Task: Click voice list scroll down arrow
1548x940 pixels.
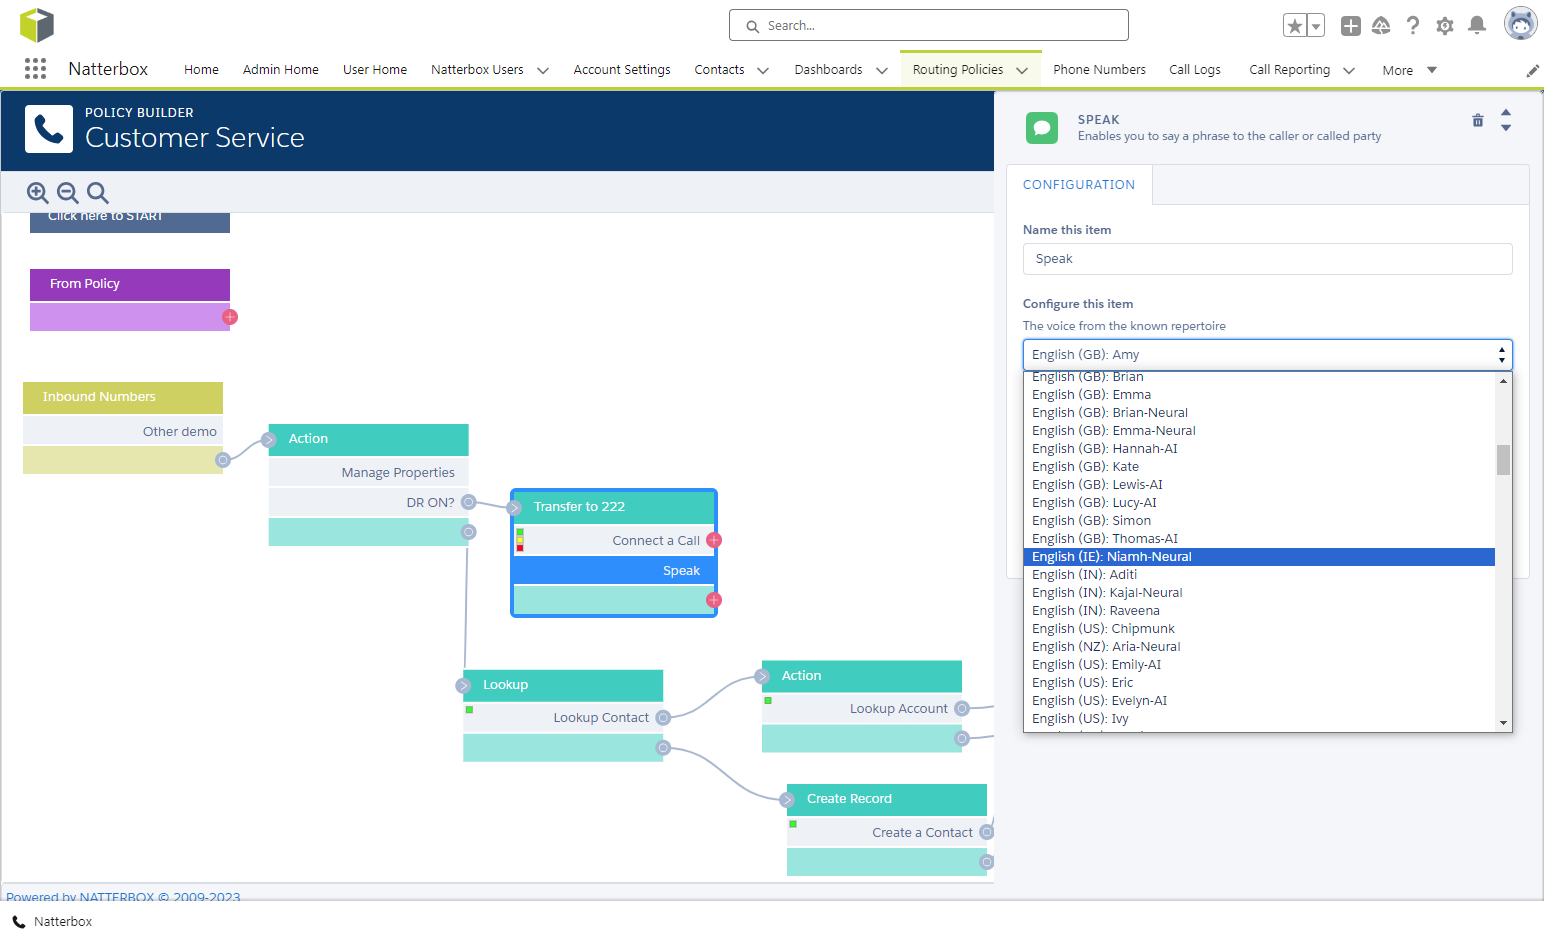Action: click(x=1503, y=723)
